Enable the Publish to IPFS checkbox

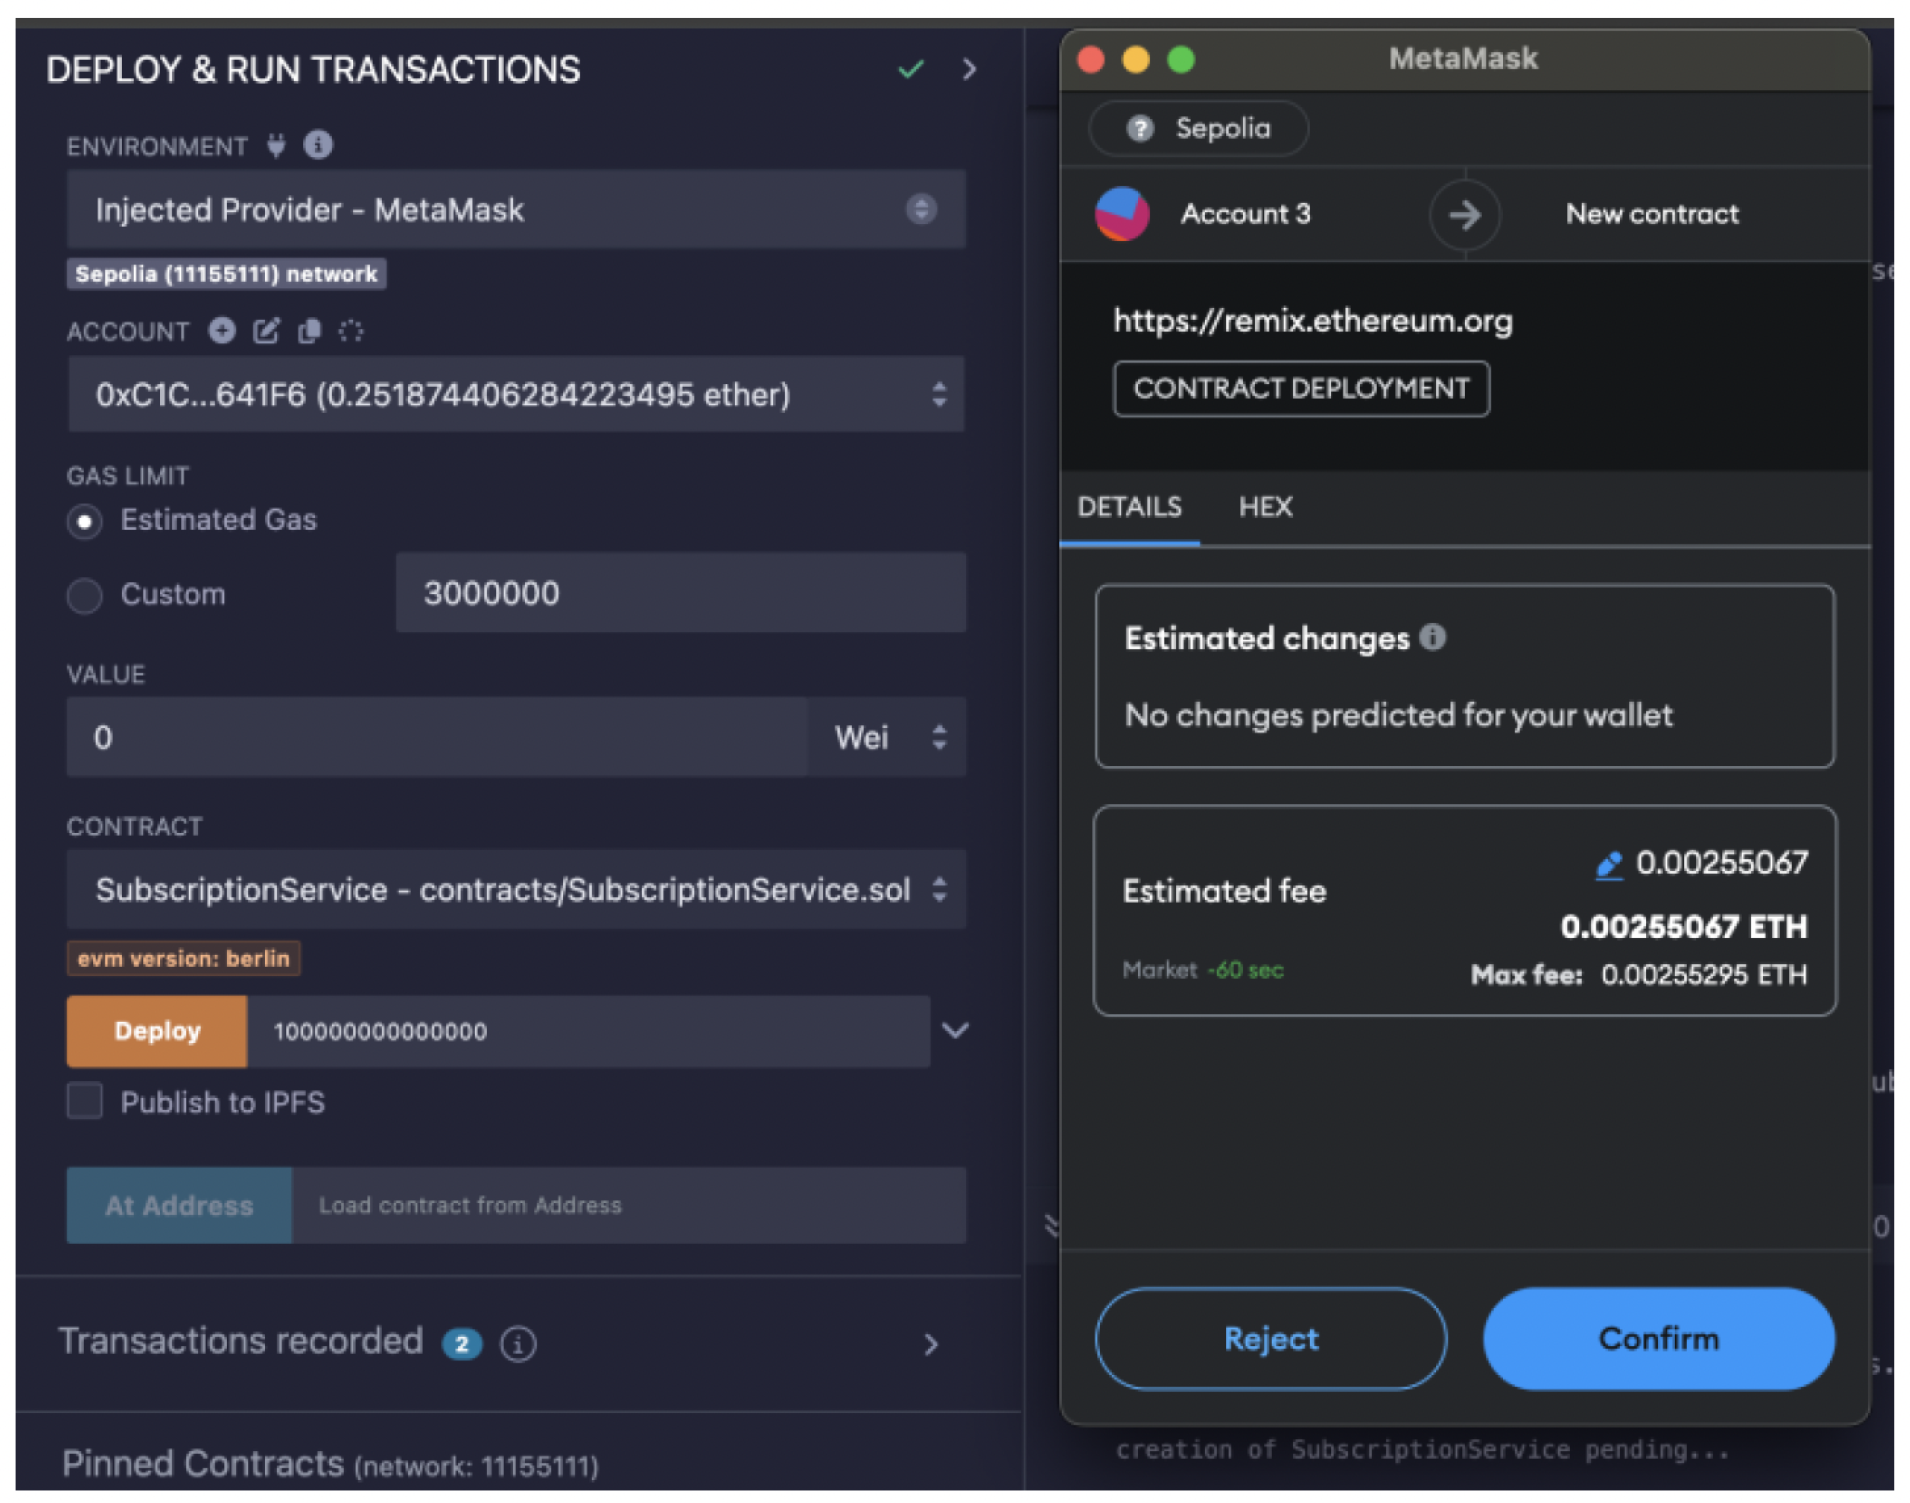coord(85,1101)
